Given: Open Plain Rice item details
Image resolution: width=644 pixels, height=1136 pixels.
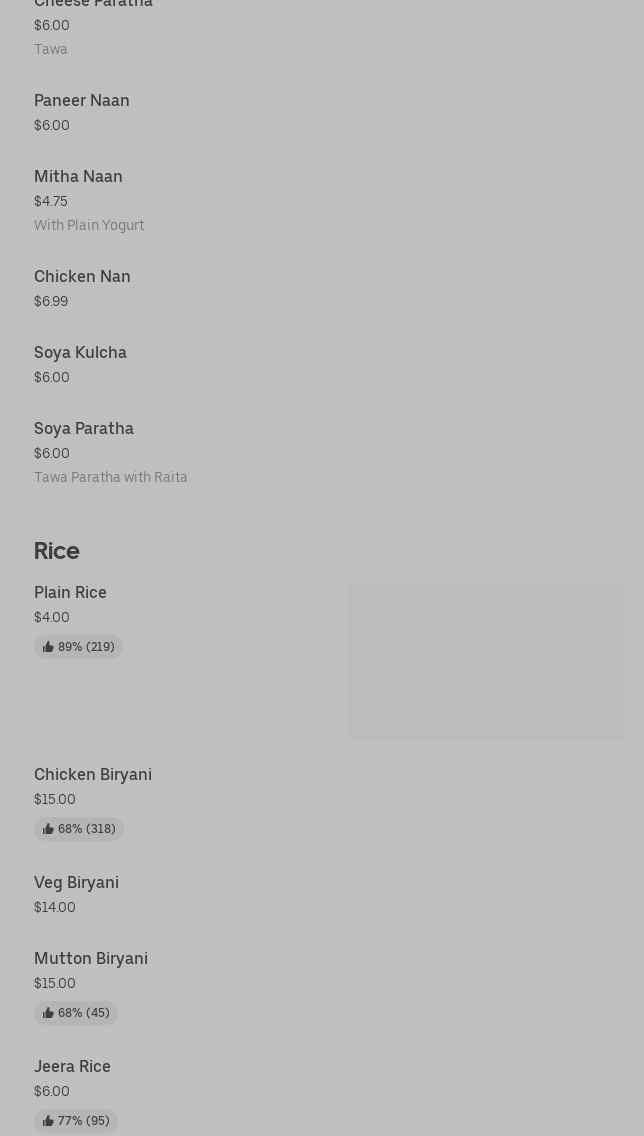Looking at the screenshot, I should tap(70, 592).
